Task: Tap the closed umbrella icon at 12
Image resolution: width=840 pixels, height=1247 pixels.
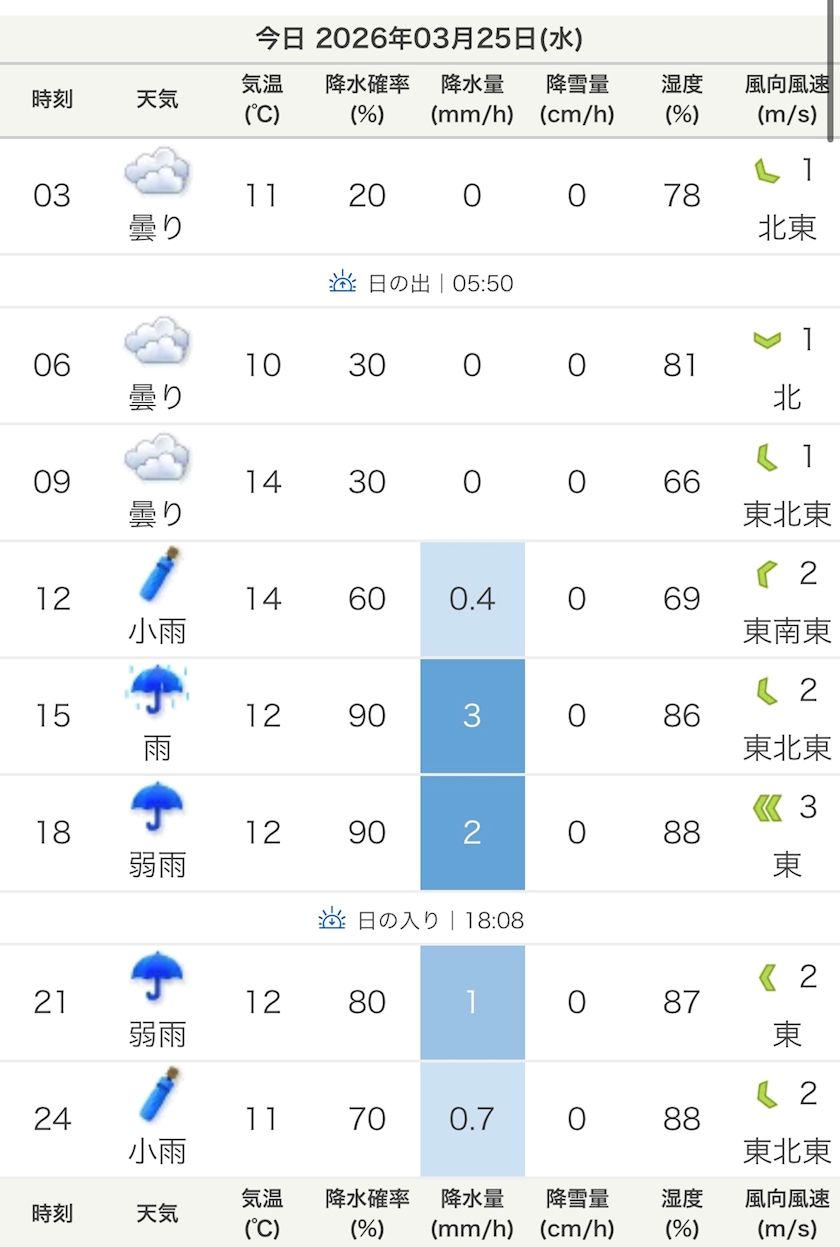Action: click(157, 575)
